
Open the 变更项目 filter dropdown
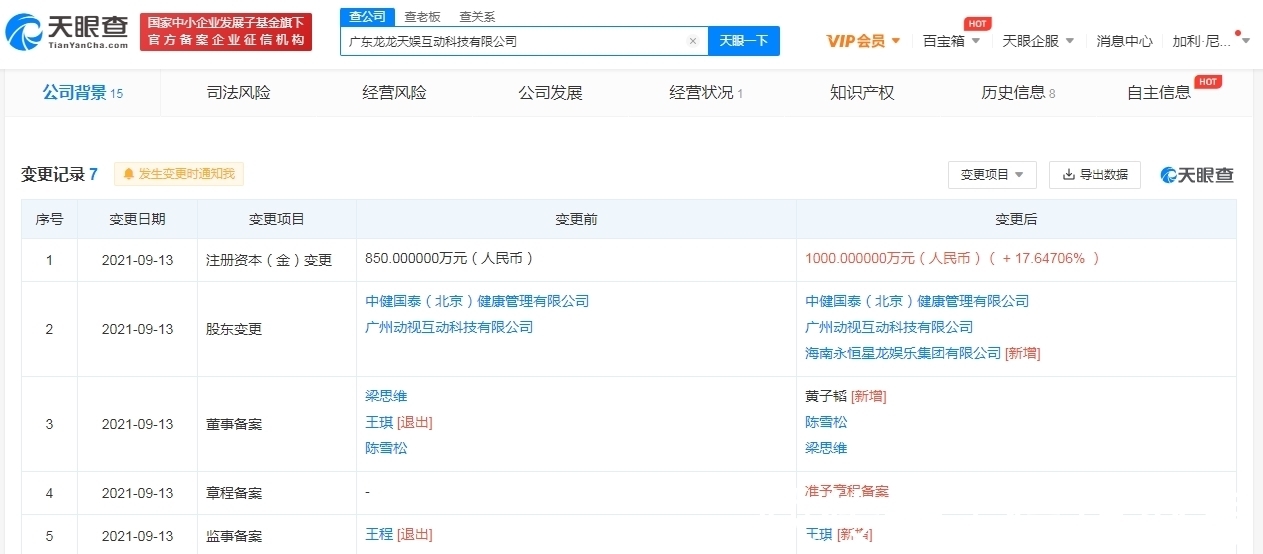[x=992, y=174]
